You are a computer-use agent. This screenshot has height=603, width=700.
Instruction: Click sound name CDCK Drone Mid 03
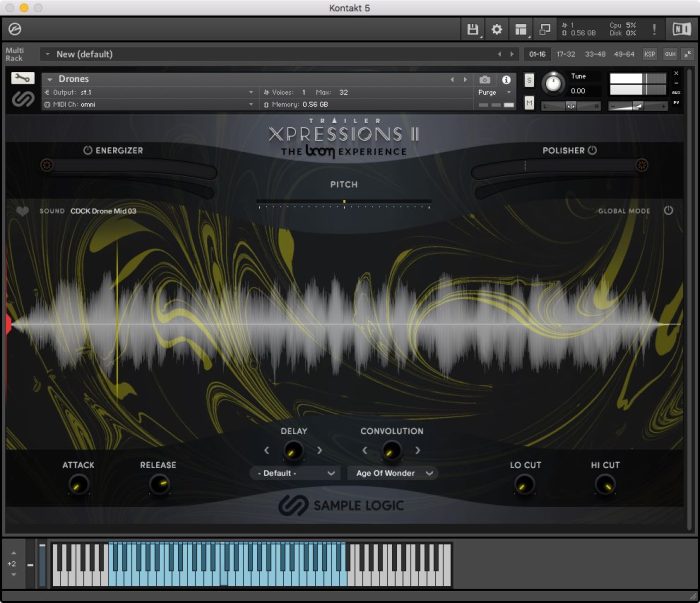pos(103,211)
